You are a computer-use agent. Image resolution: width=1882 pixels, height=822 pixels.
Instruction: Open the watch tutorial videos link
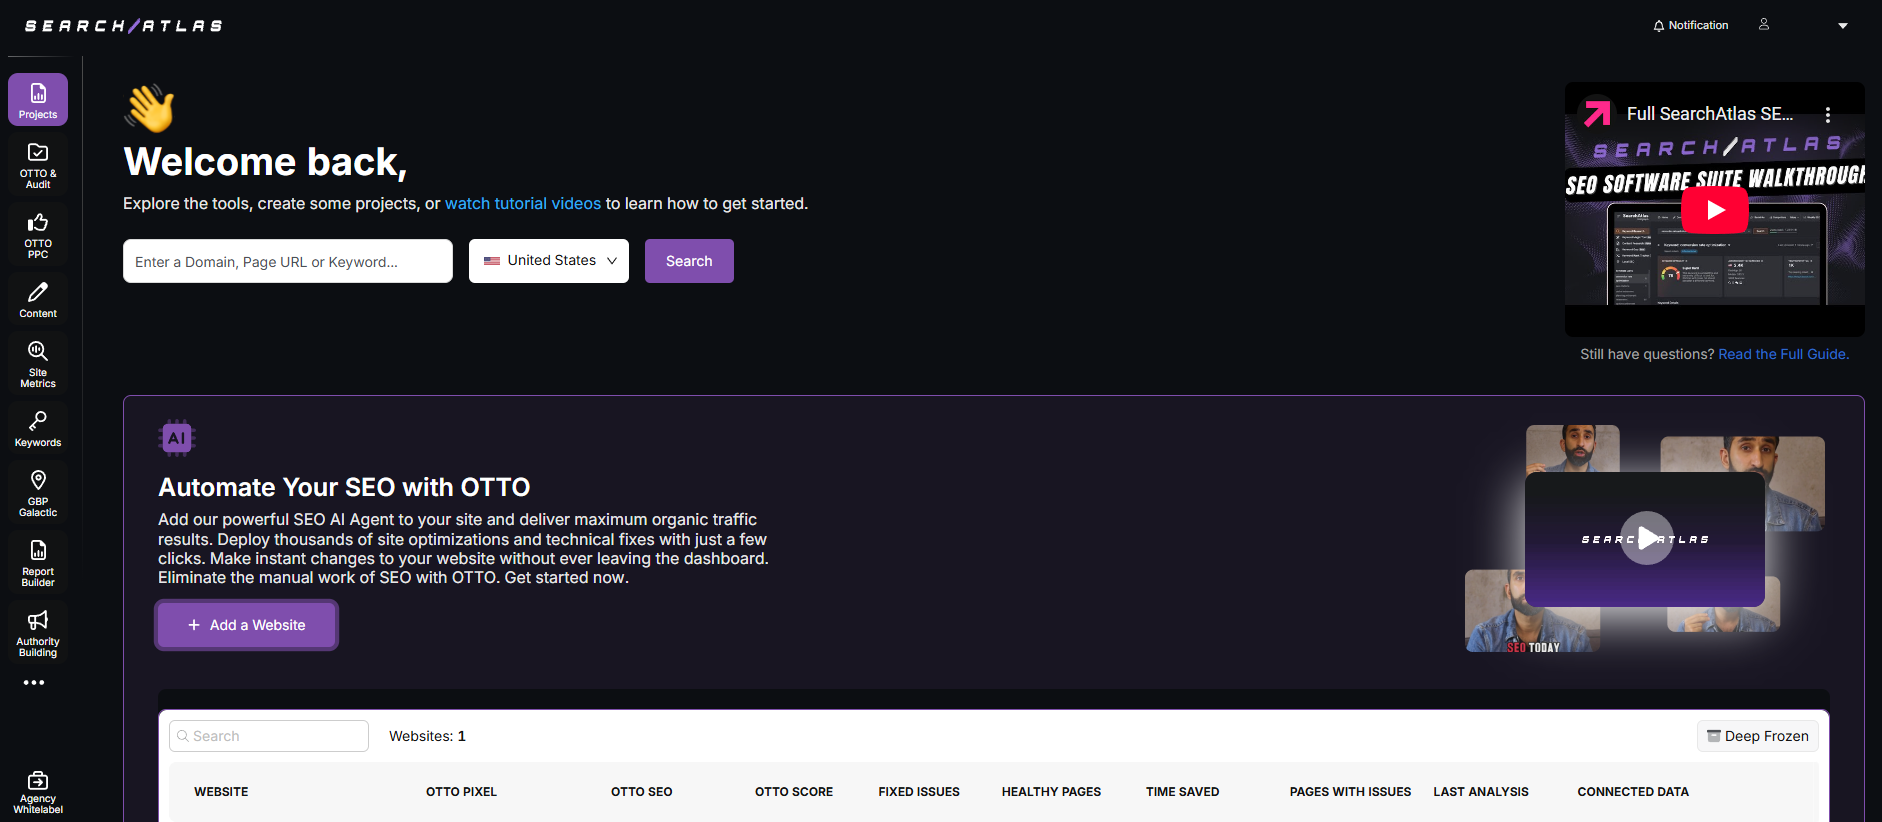[x=522, y=204]
